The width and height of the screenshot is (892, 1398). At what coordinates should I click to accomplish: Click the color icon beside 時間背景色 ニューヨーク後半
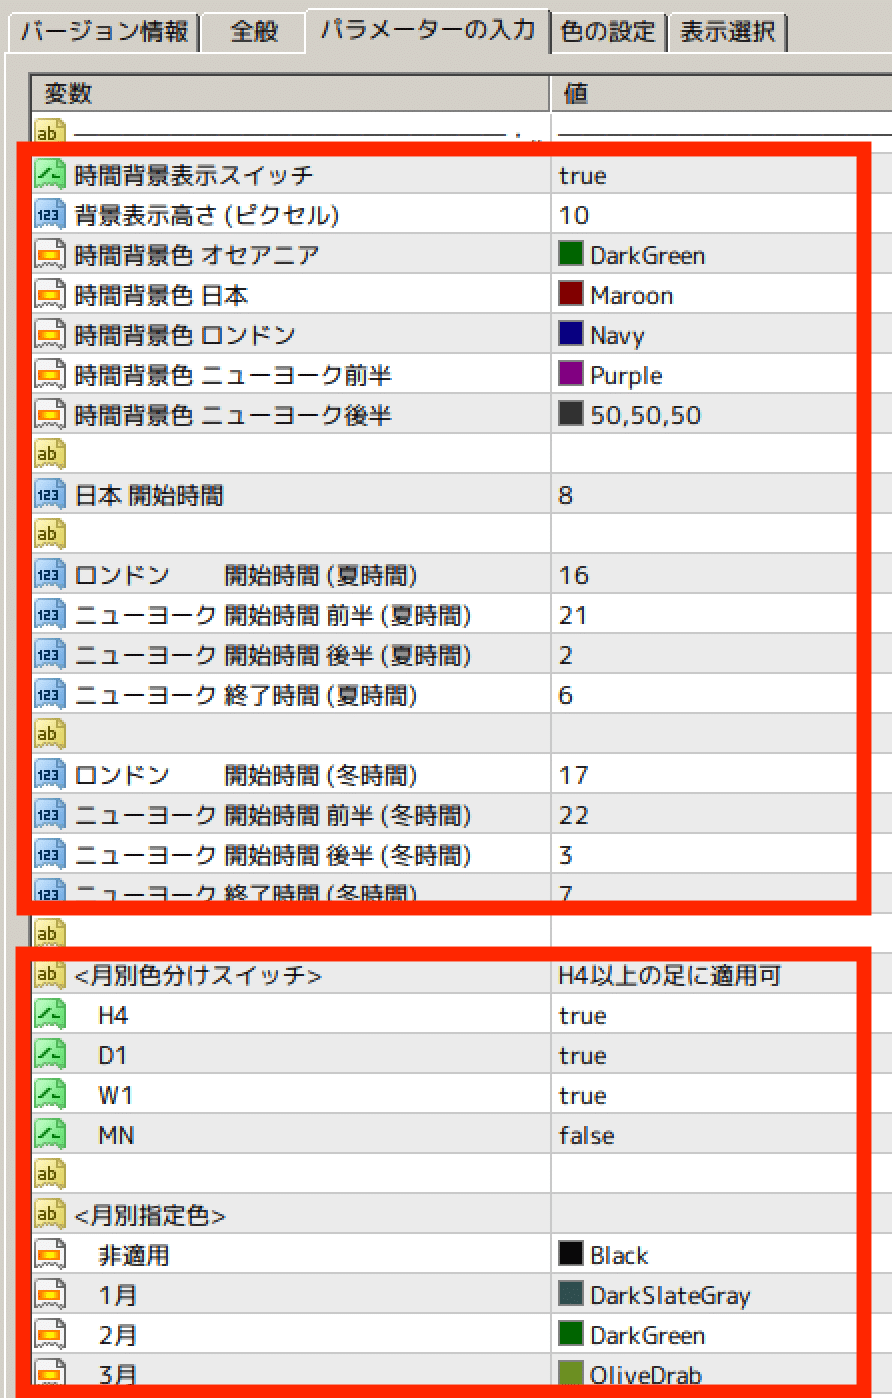tap(50, 415)
